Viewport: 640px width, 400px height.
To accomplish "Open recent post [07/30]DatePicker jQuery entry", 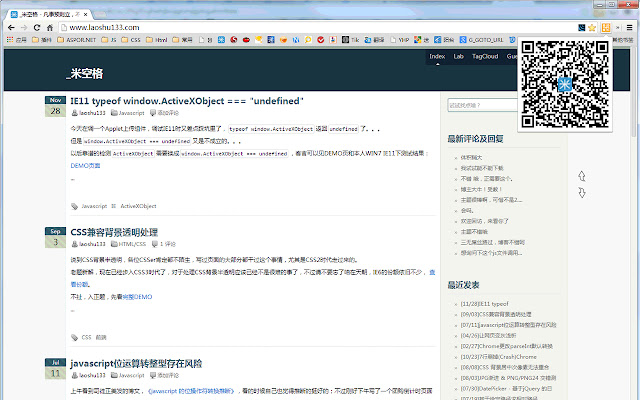I will point(506,389).
